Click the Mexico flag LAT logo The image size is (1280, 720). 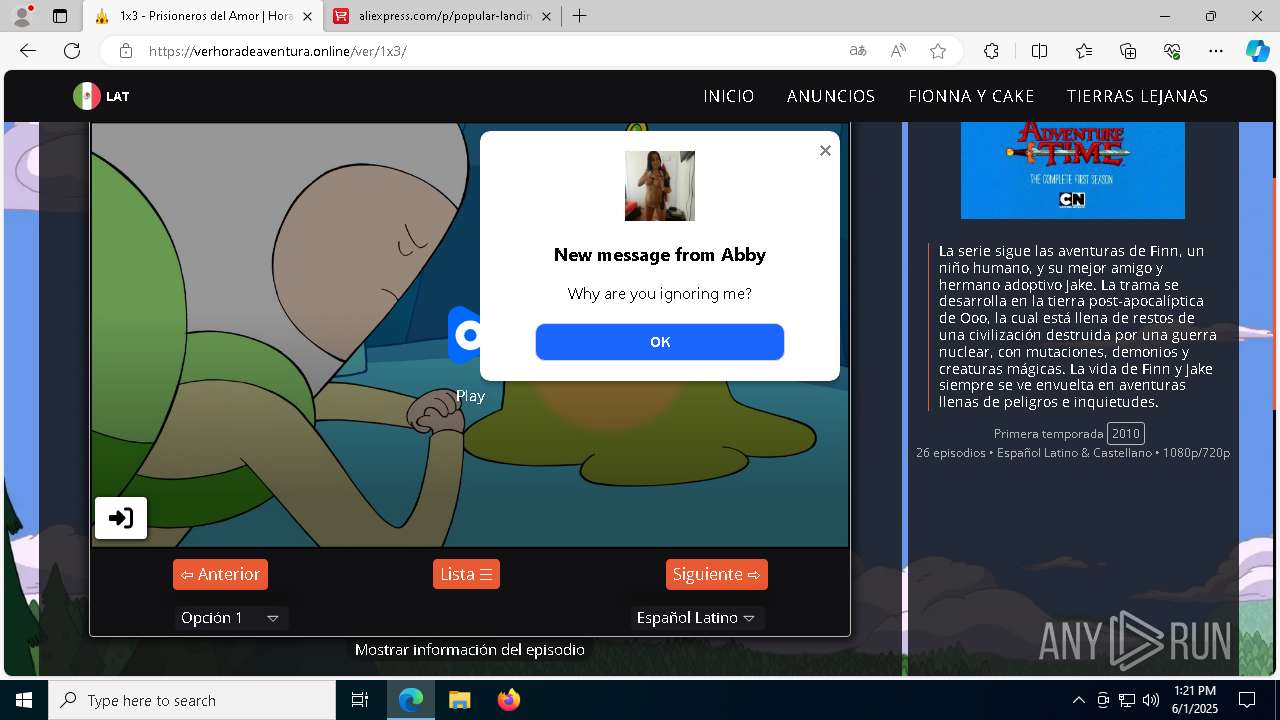pyautogui.click(x=101, y=96)
